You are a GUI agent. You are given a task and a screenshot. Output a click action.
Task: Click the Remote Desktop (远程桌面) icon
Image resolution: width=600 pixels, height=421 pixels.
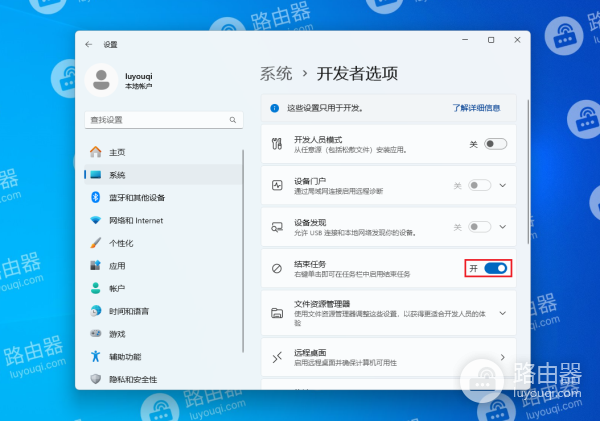coord(277,357)
